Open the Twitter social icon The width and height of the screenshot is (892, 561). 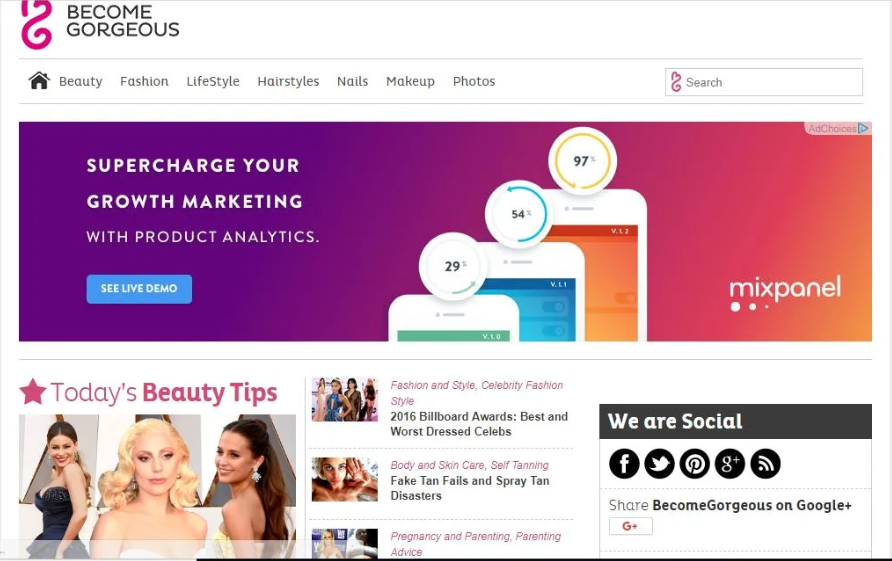(x=659, y=463)
